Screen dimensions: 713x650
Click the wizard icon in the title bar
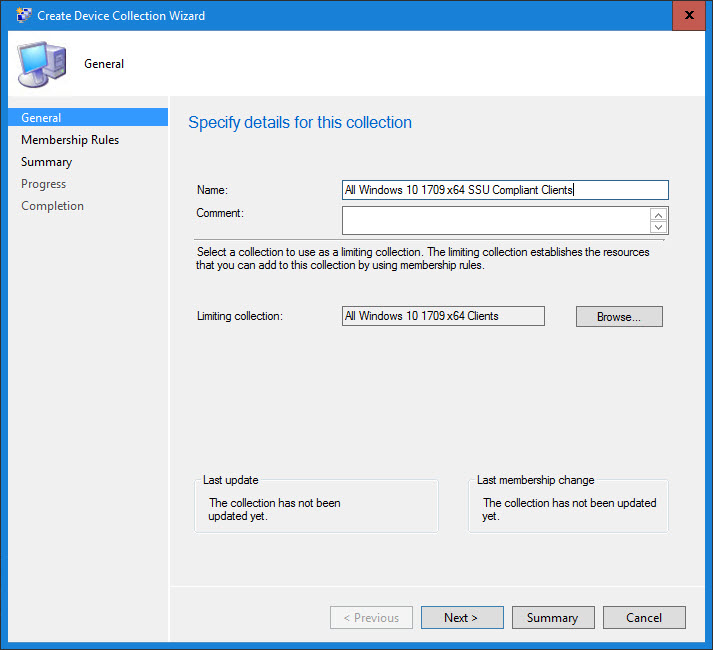point(22,16)
